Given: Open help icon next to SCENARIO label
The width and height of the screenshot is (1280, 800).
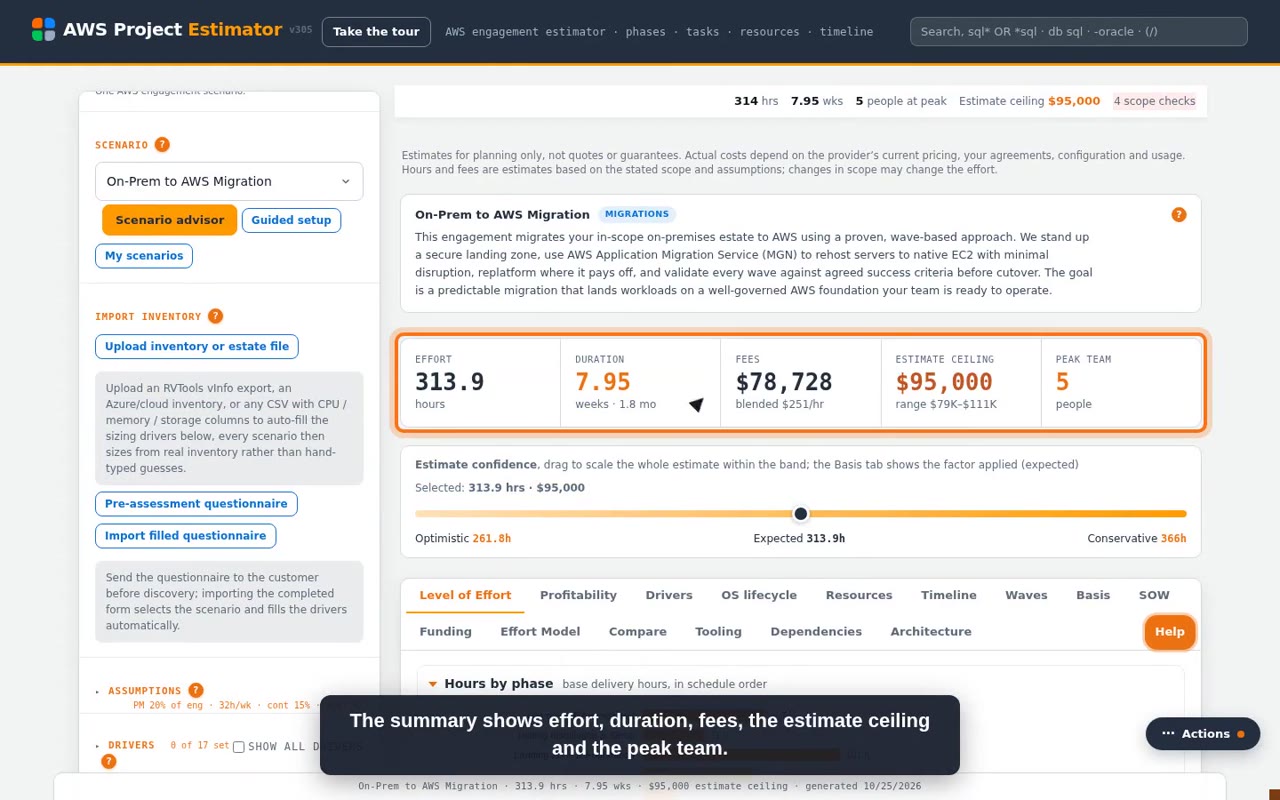Looking at the screenshot, I should click(162, 145).
